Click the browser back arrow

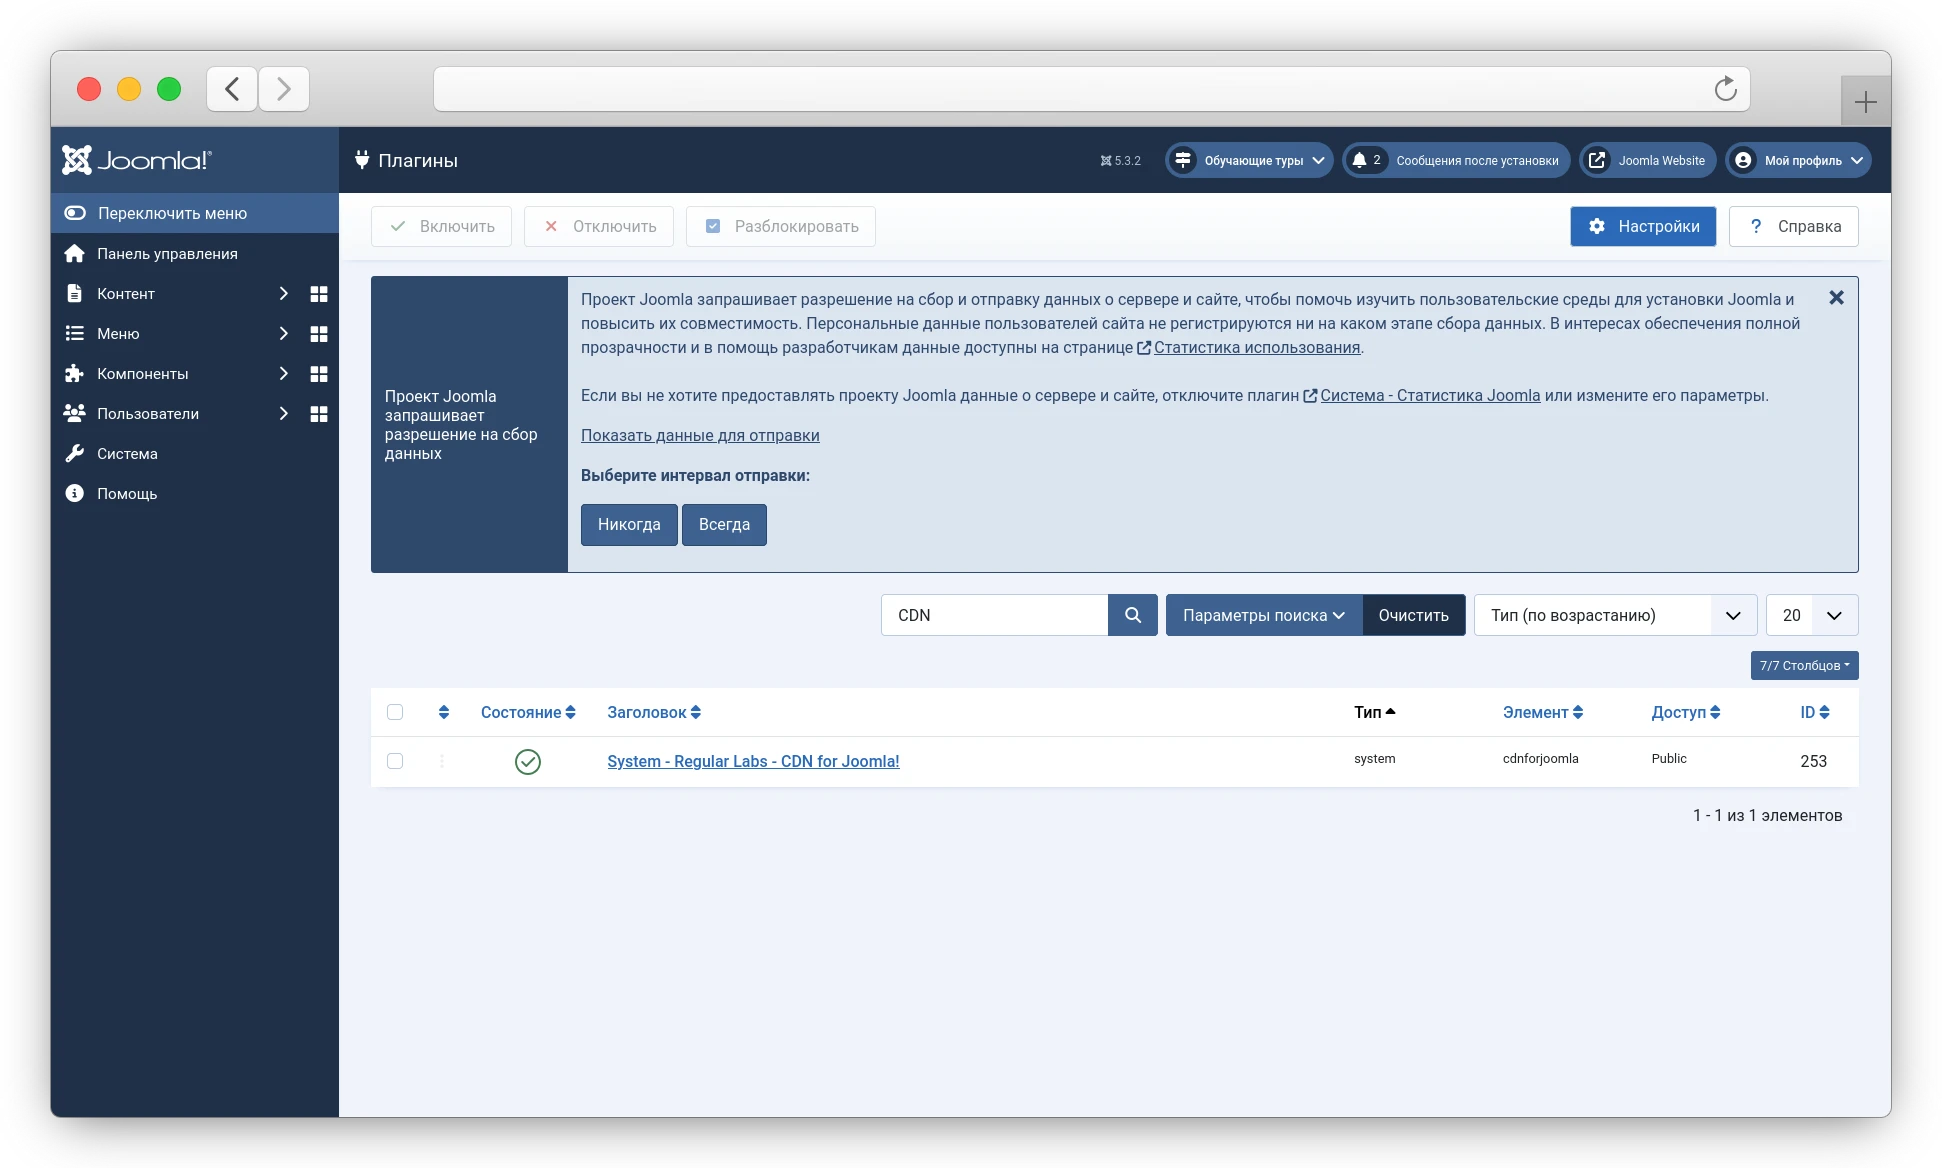(231, 89)
